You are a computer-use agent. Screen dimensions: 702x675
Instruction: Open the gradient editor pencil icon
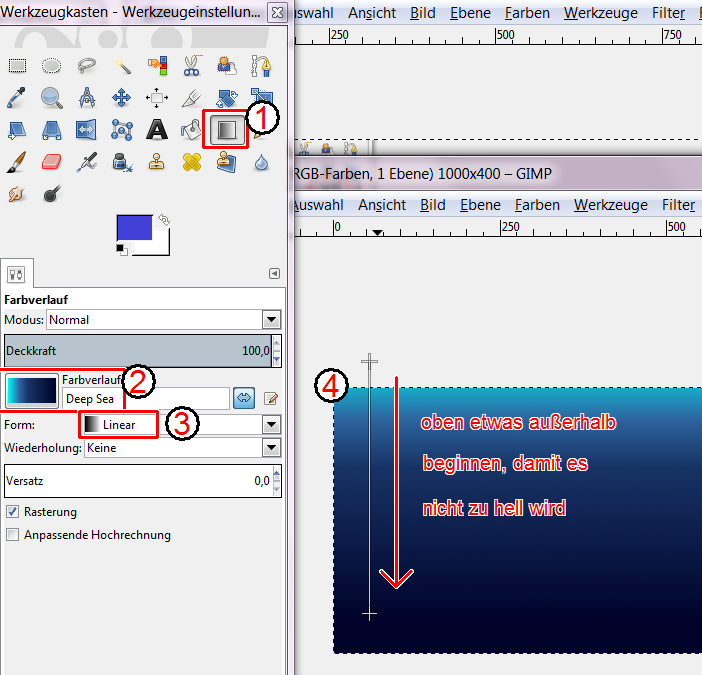pos(271,398)
